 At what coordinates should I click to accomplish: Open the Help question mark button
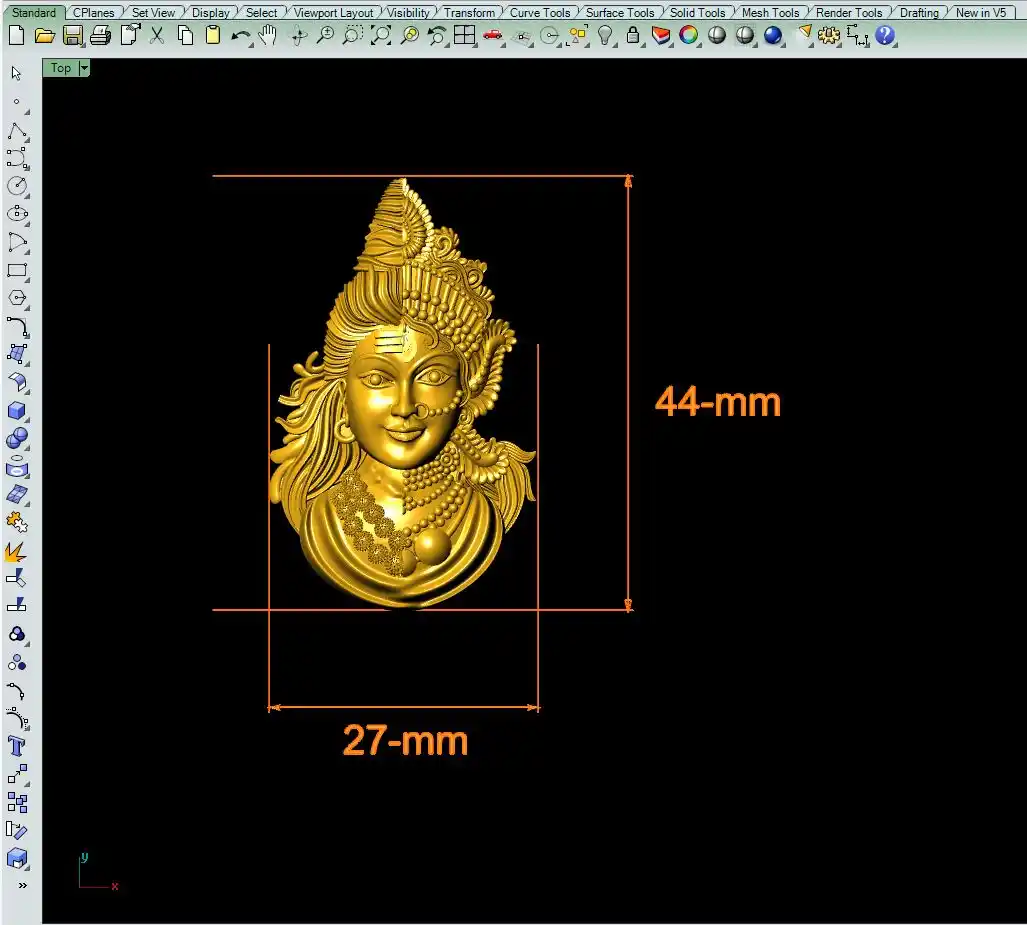click(885, 35)
